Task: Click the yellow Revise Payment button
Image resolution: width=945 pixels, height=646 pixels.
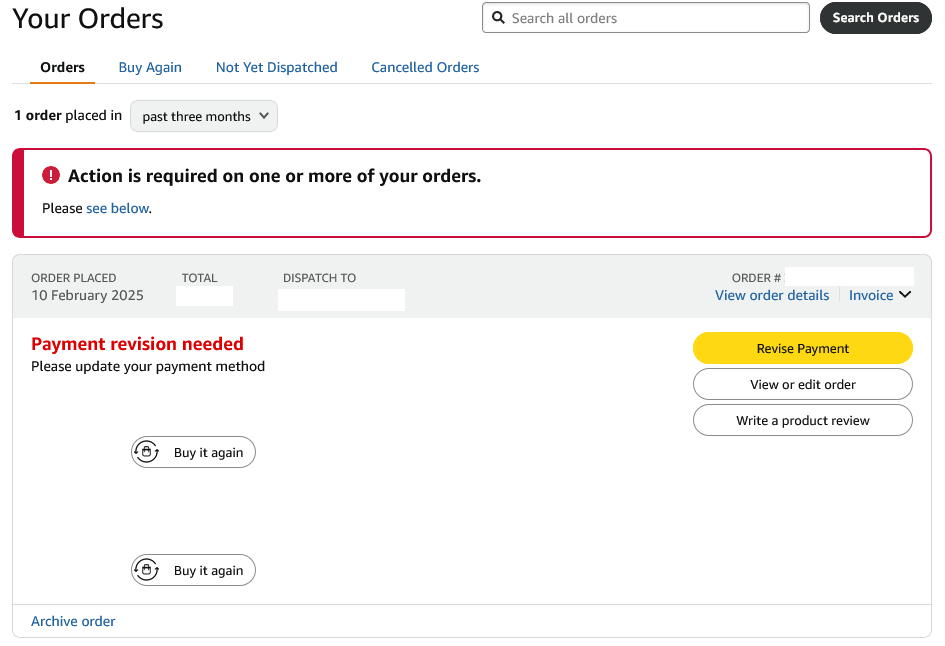Action: pyautogui.click(x=802, y=348)
